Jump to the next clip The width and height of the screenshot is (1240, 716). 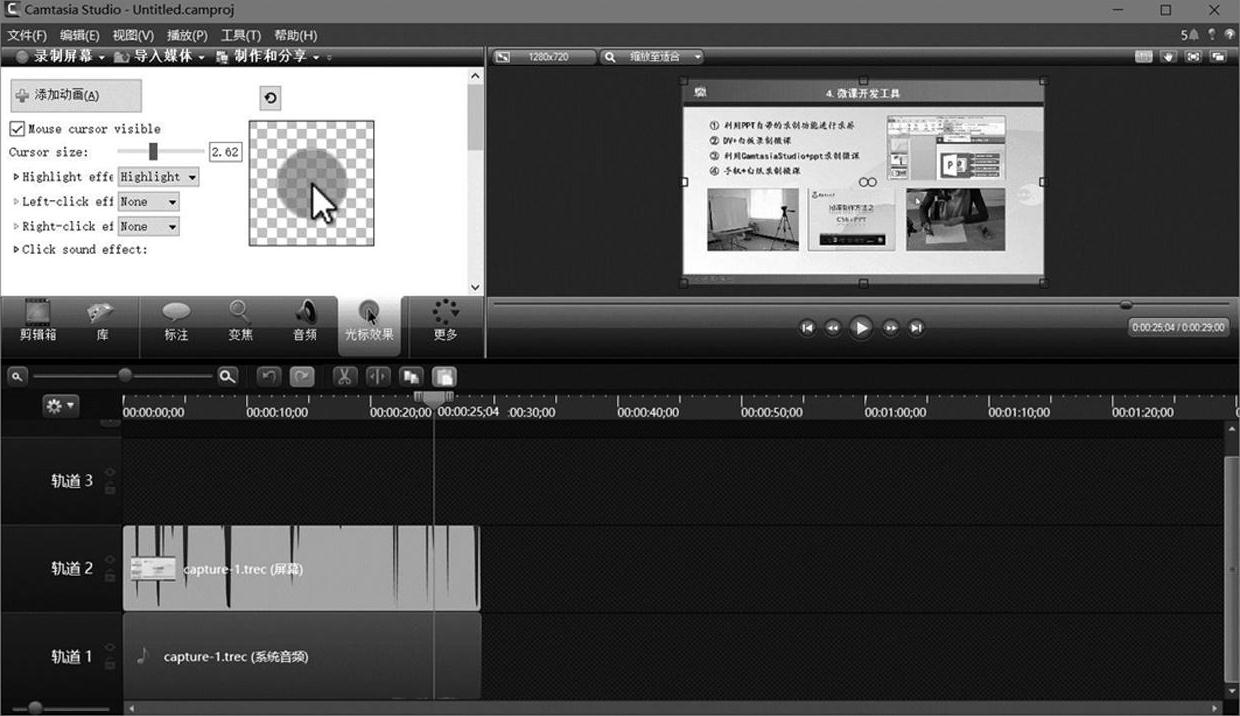(x=916, y=327)
